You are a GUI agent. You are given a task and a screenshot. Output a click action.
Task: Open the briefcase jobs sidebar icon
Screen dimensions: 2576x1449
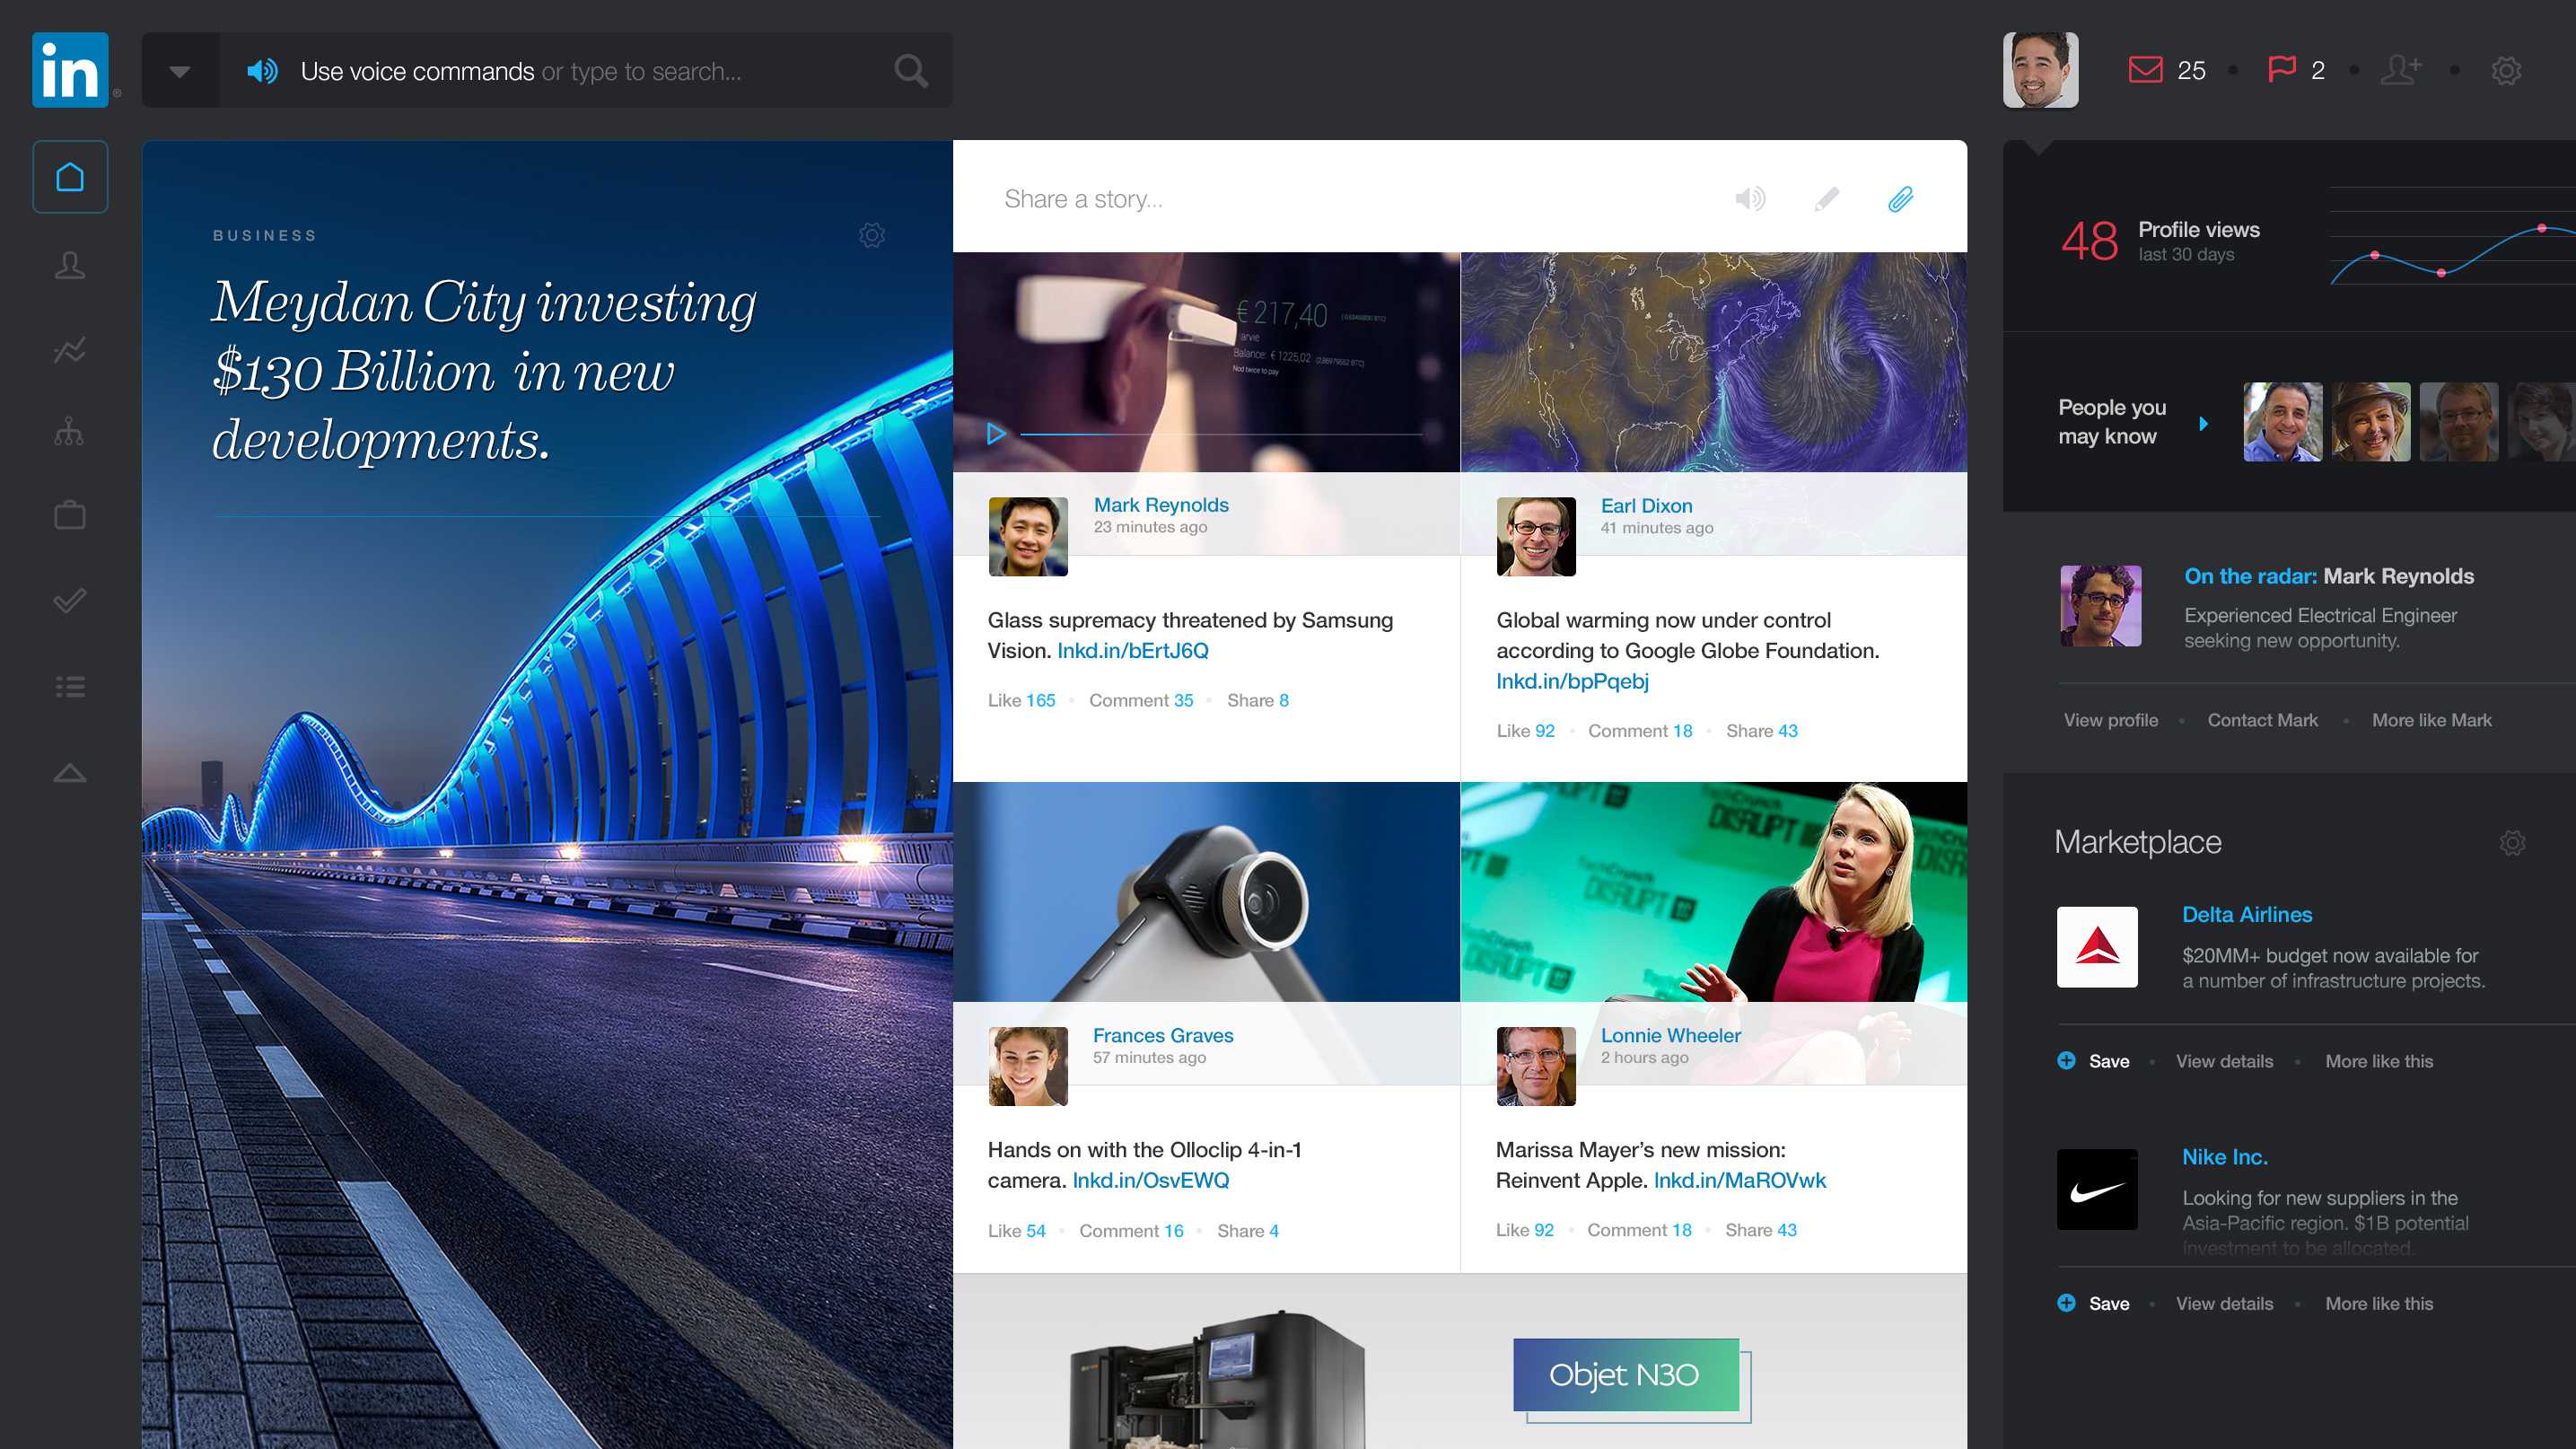click(x=70, y=516)
